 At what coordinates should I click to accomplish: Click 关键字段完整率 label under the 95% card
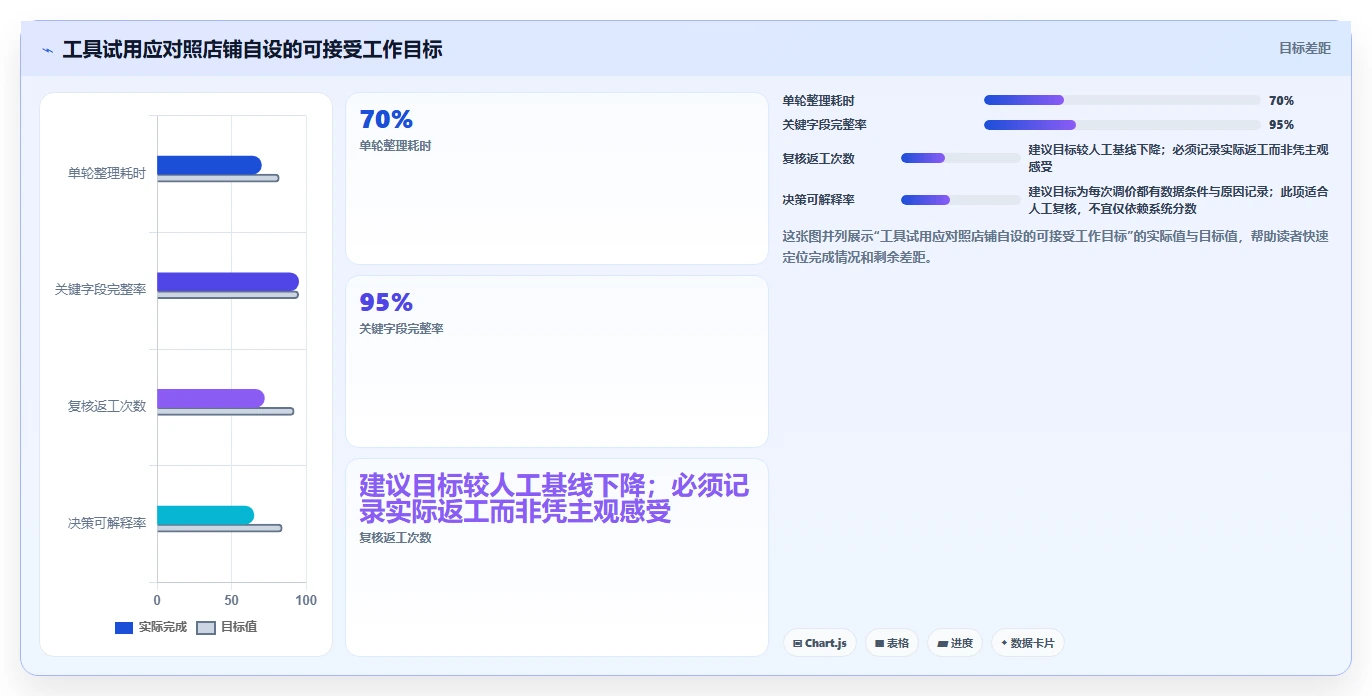[x=401, y=329]
